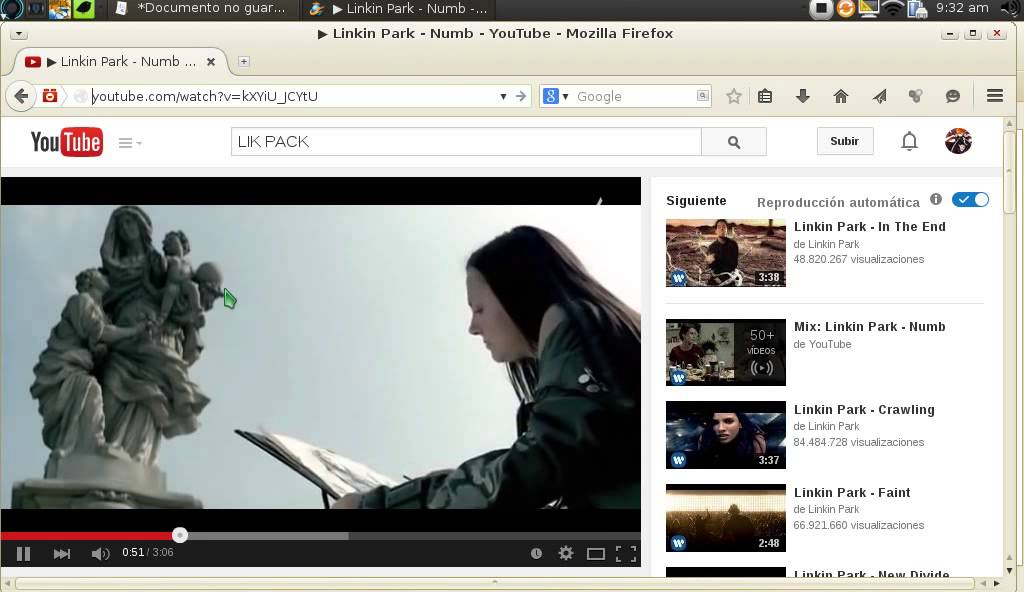
Task: Go back with Firefox back arrow
Action: click(x=22, y=96)
